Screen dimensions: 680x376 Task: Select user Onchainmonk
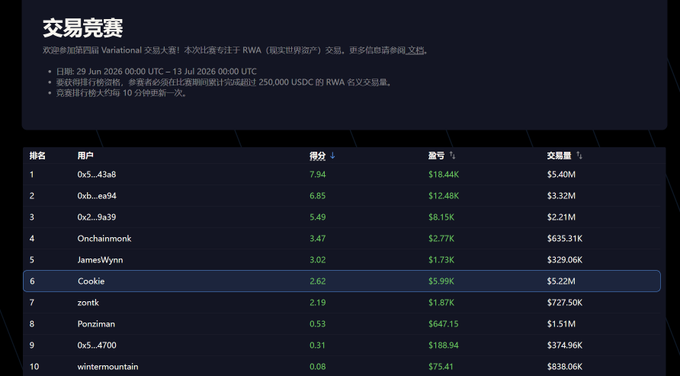tap(105, 238)
